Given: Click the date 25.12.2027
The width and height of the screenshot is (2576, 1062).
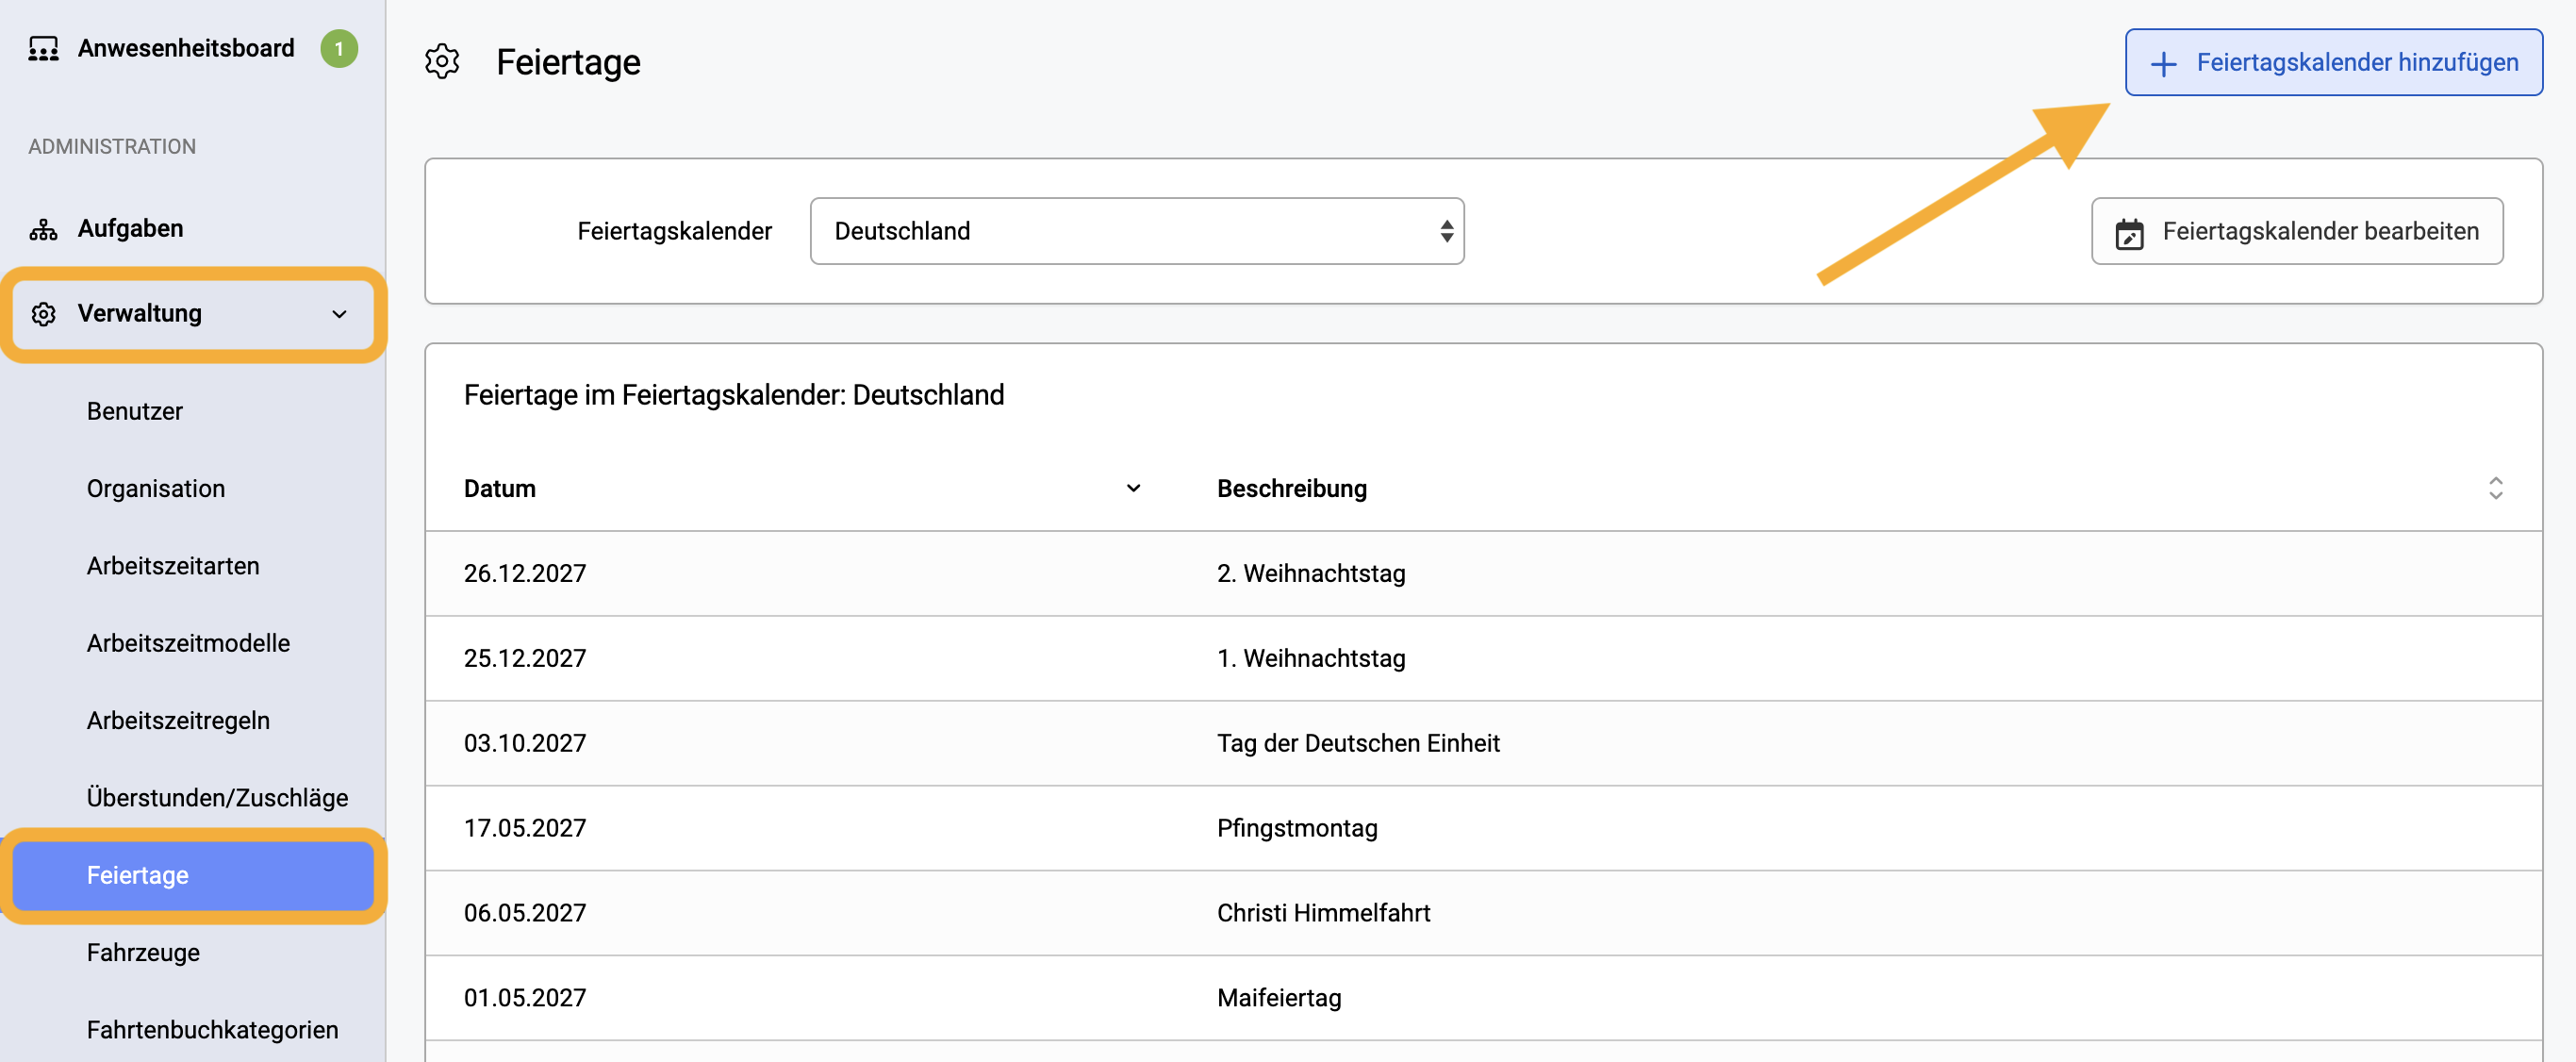Looking at the screenshot, I should pos(525,658).
